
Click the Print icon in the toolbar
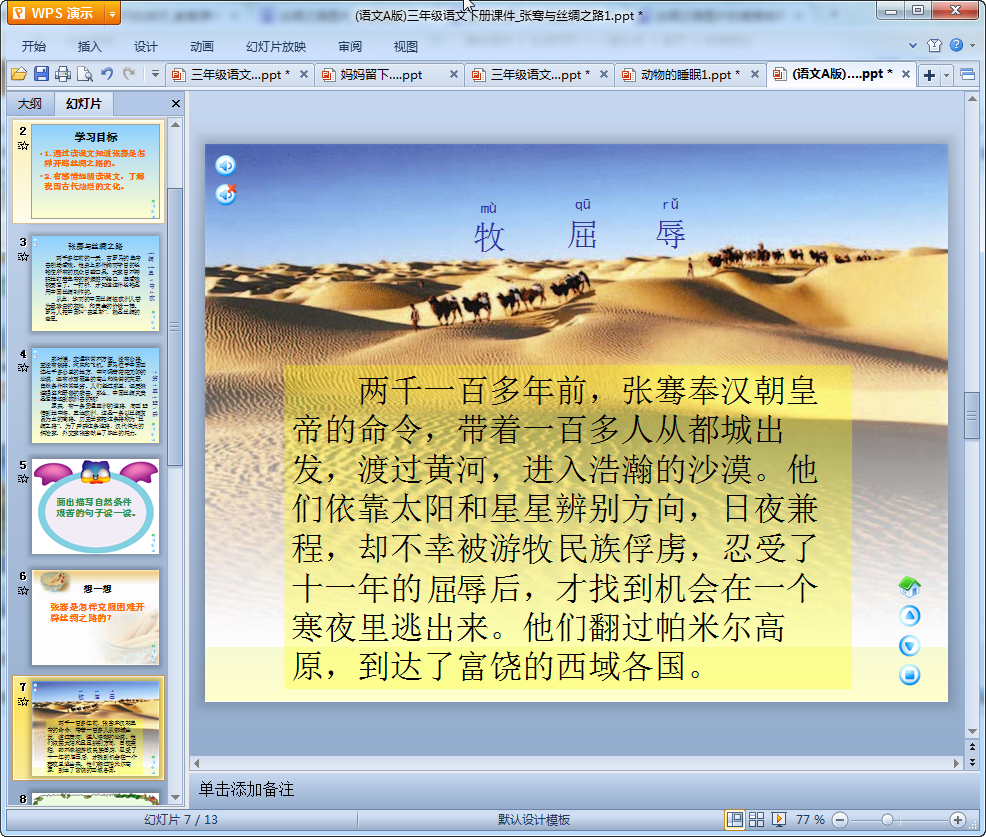pyautogui.click(x=63, y=74)
